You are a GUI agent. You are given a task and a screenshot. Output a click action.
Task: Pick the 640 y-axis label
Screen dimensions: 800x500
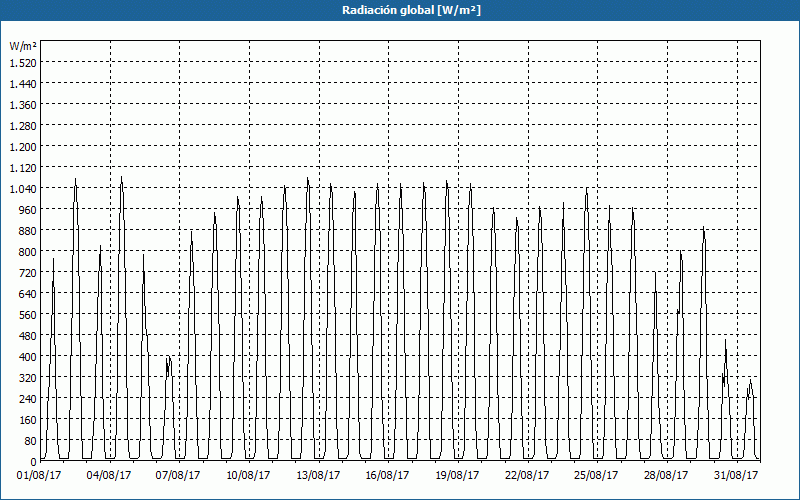(x=28, y=294)
